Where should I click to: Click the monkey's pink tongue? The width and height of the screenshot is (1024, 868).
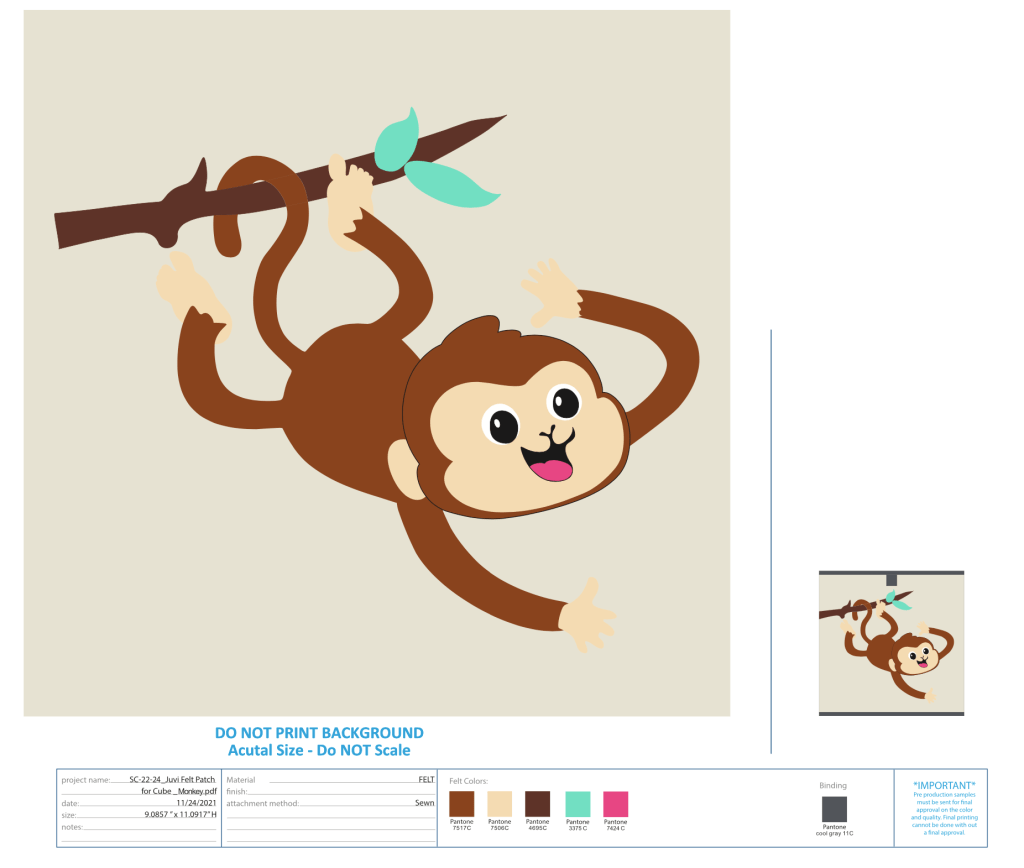(x=550, y=468)
